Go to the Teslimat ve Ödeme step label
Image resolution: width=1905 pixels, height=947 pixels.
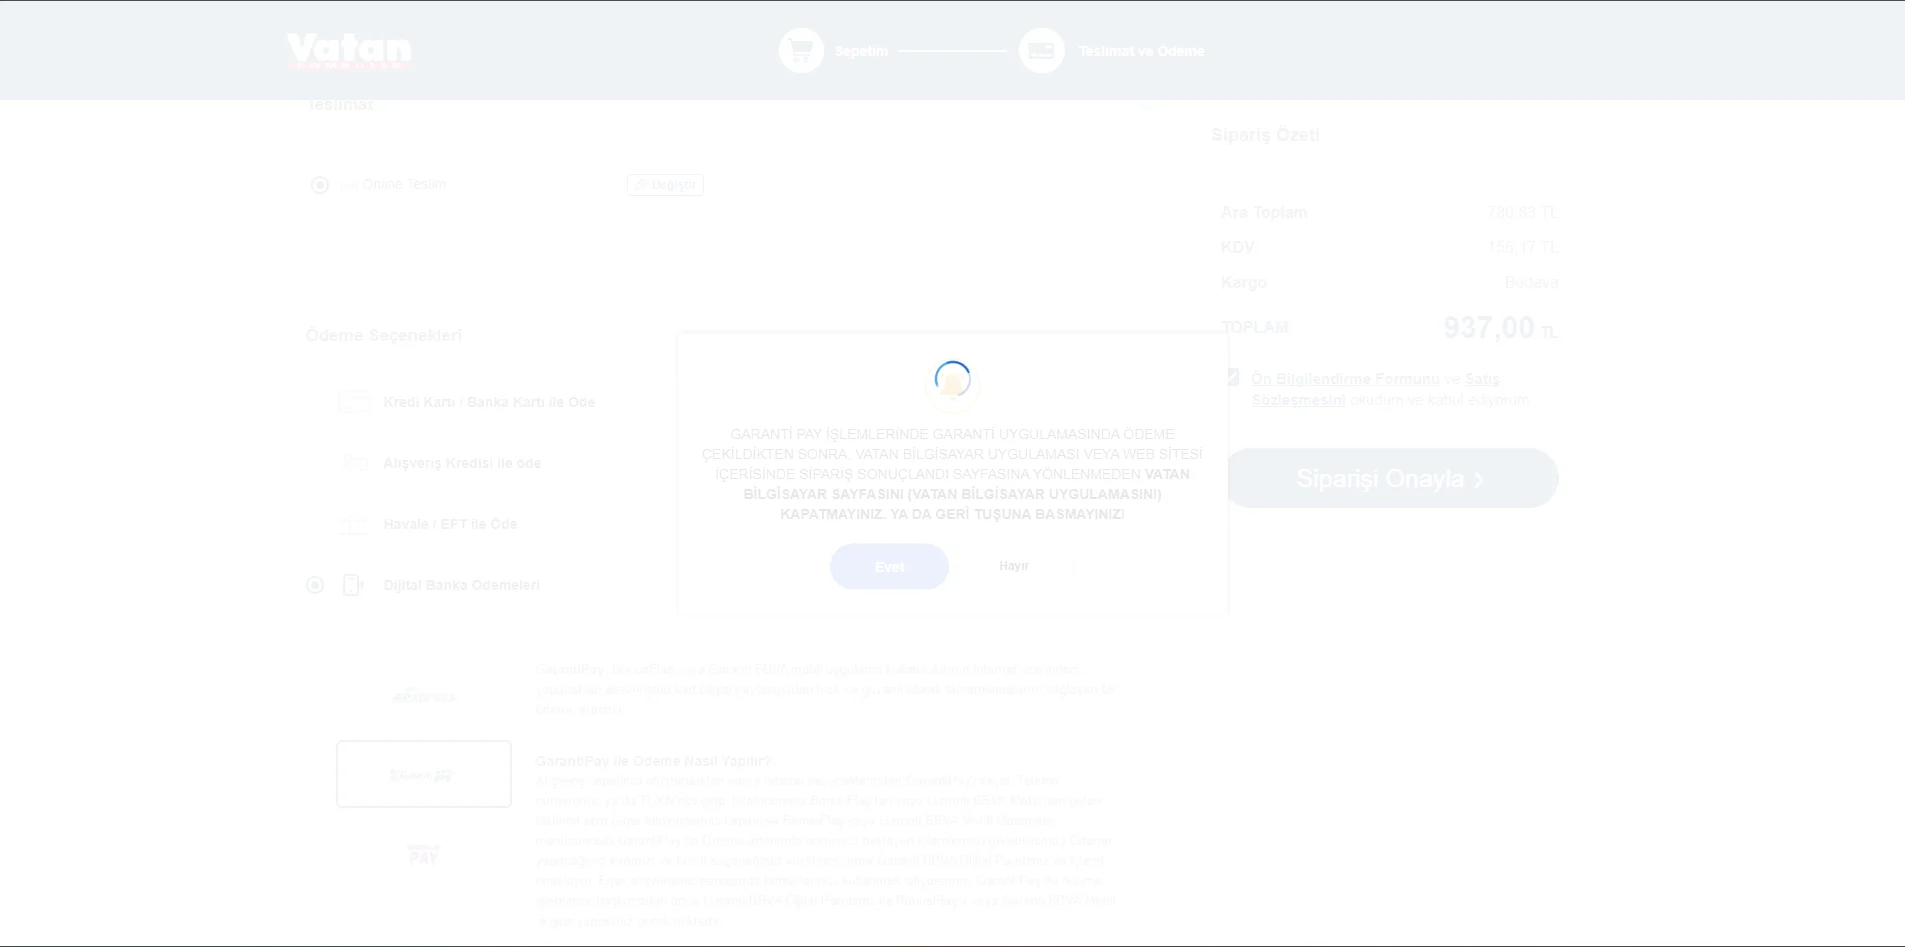(x=1141, y=51)
